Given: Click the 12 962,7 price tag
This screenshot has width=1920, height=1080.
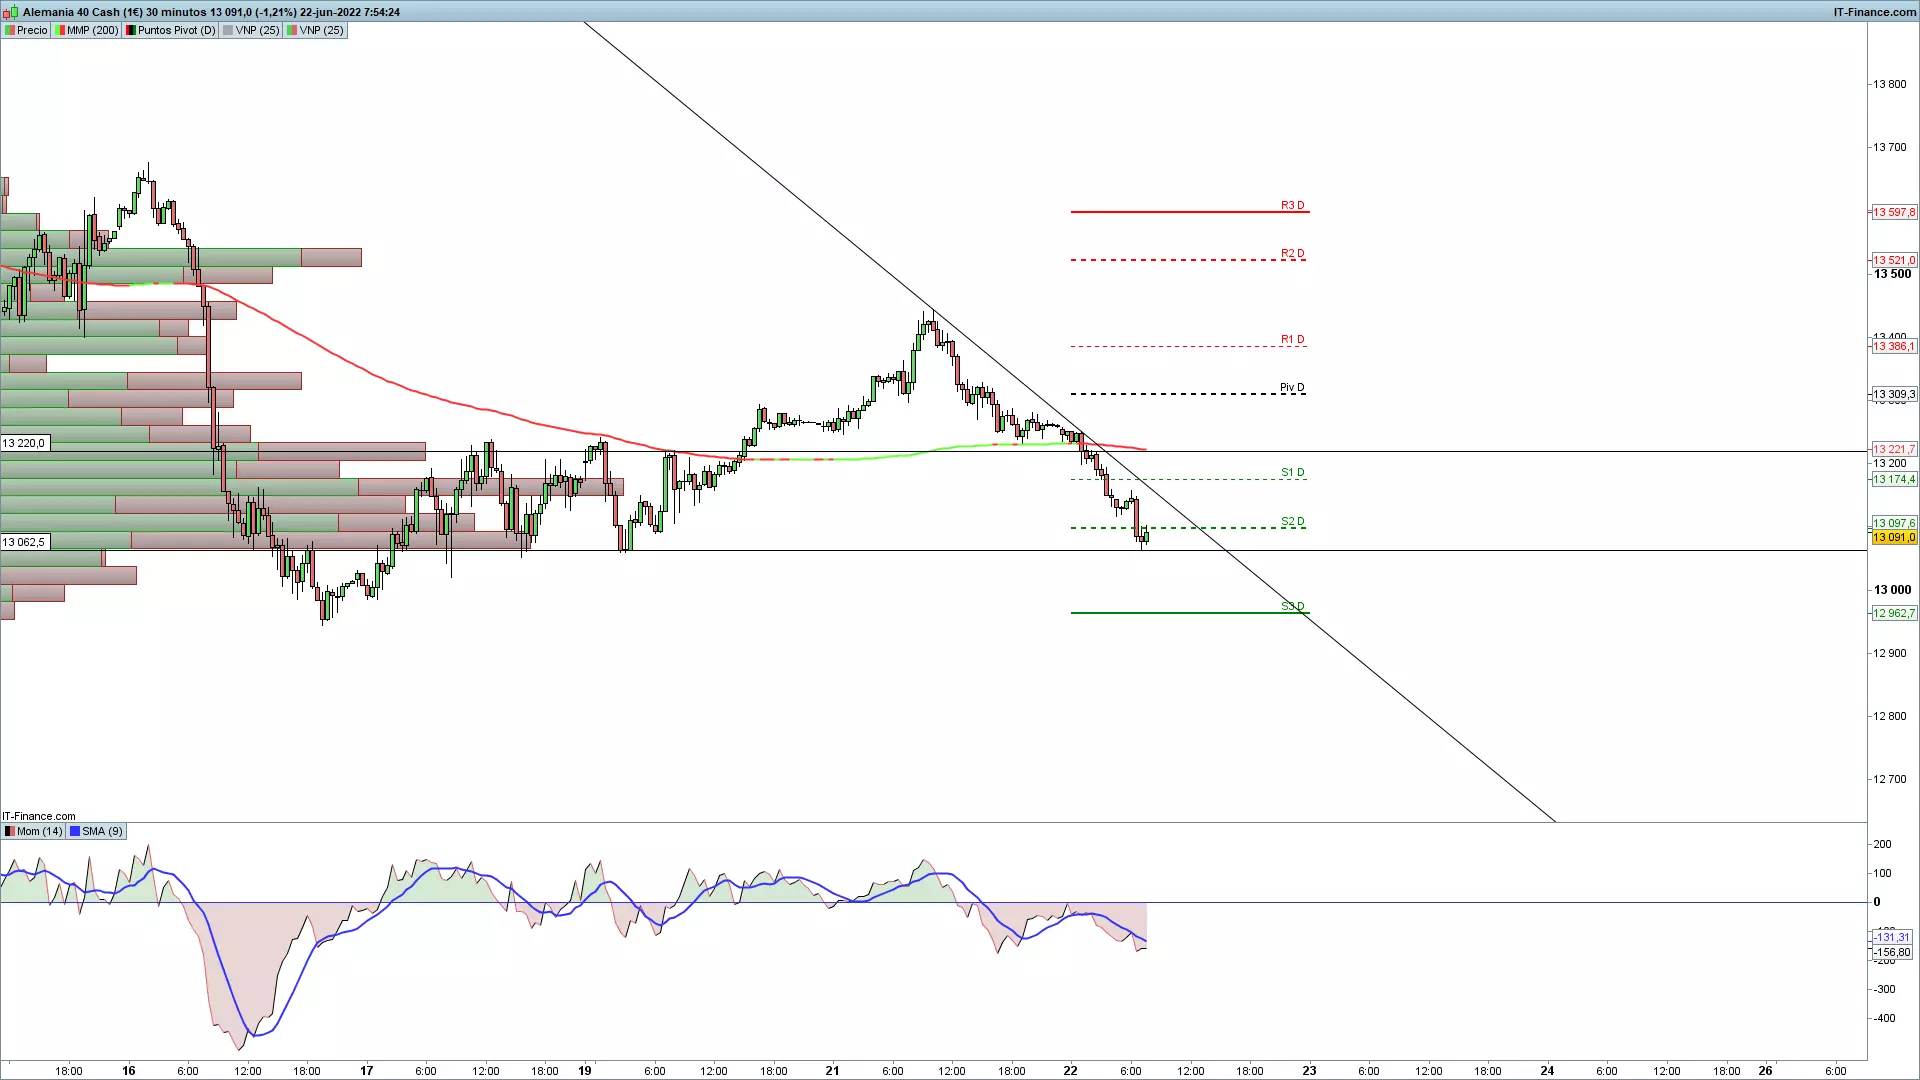Looking at the screenshot, I should click(x=1894, y=613).
